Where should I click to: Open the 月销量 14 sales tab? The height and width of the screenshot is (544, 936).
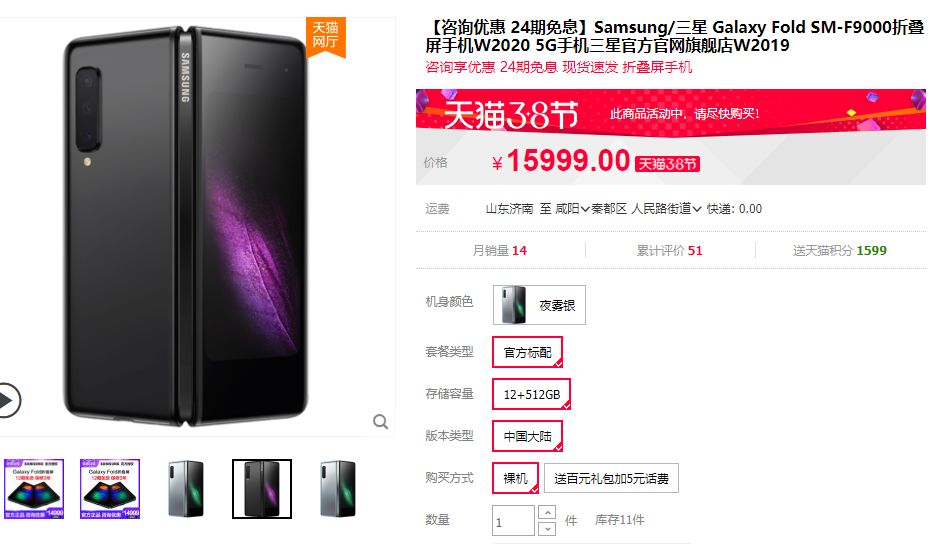pyautogui.click(x=500, y=251)
